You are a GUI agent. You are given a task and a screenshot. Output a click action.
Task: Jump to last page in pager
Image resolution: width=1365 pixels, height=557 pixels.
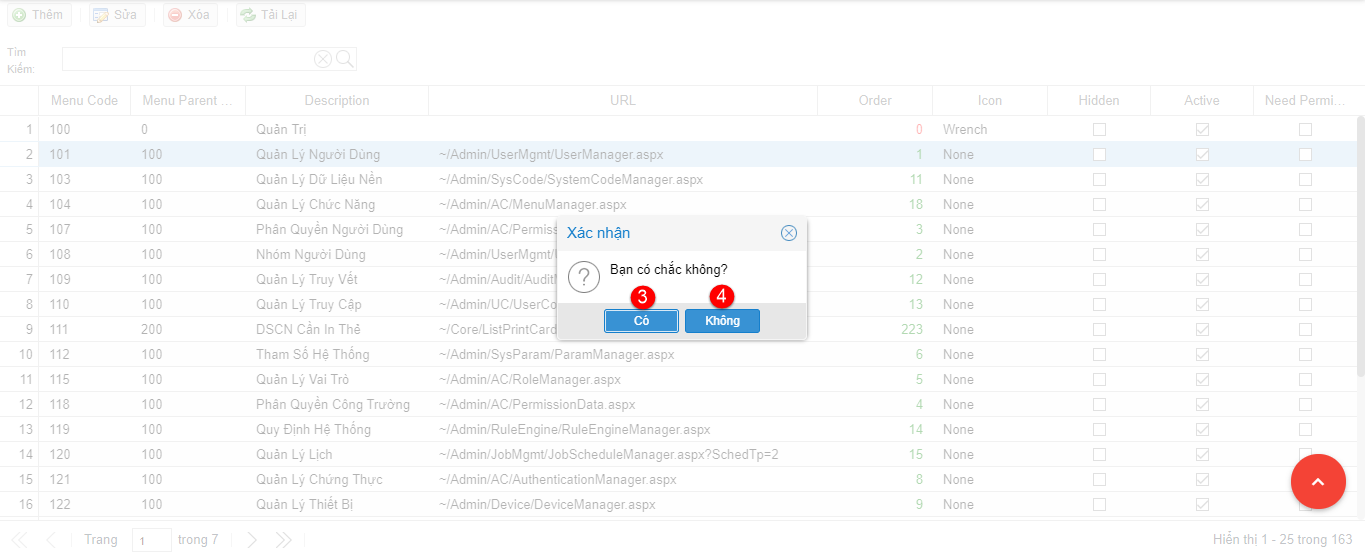click(284, 540)
